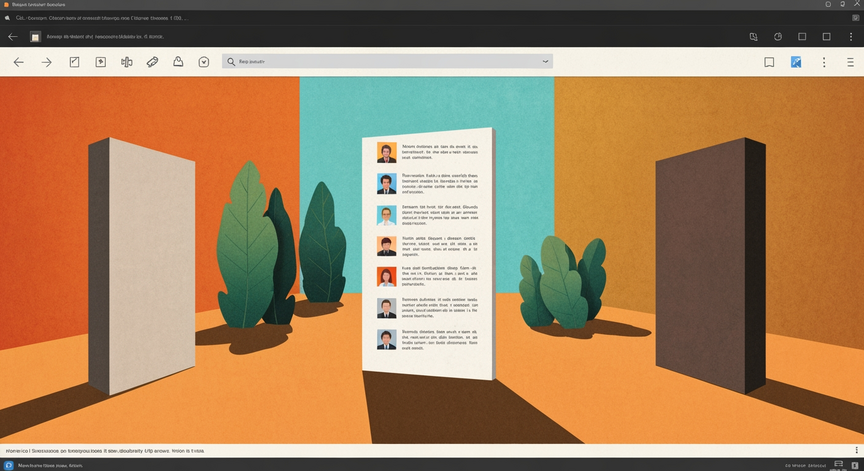The height and width of the screenshot is (471, 864).
Task: Select the last profile photo in the list
Action: (x=386, y=340)
